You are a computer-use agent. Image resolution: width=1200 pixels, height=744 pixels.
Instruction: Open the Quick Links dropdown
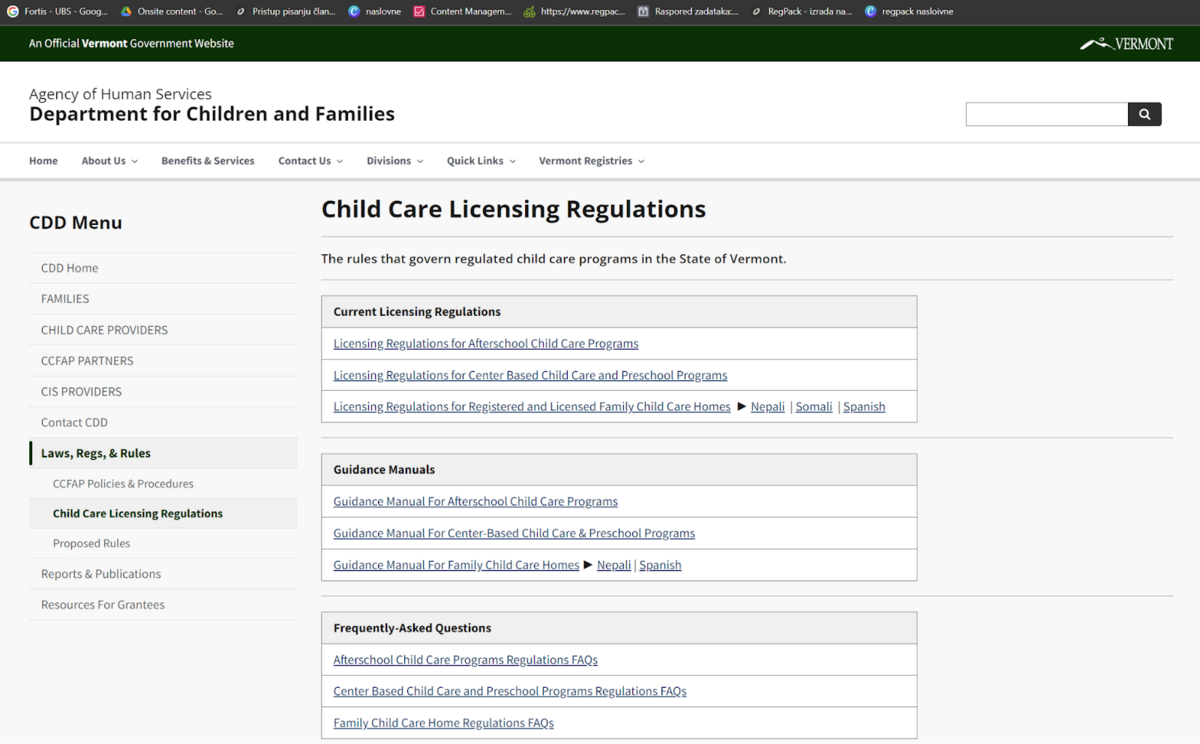coord(480,161)
